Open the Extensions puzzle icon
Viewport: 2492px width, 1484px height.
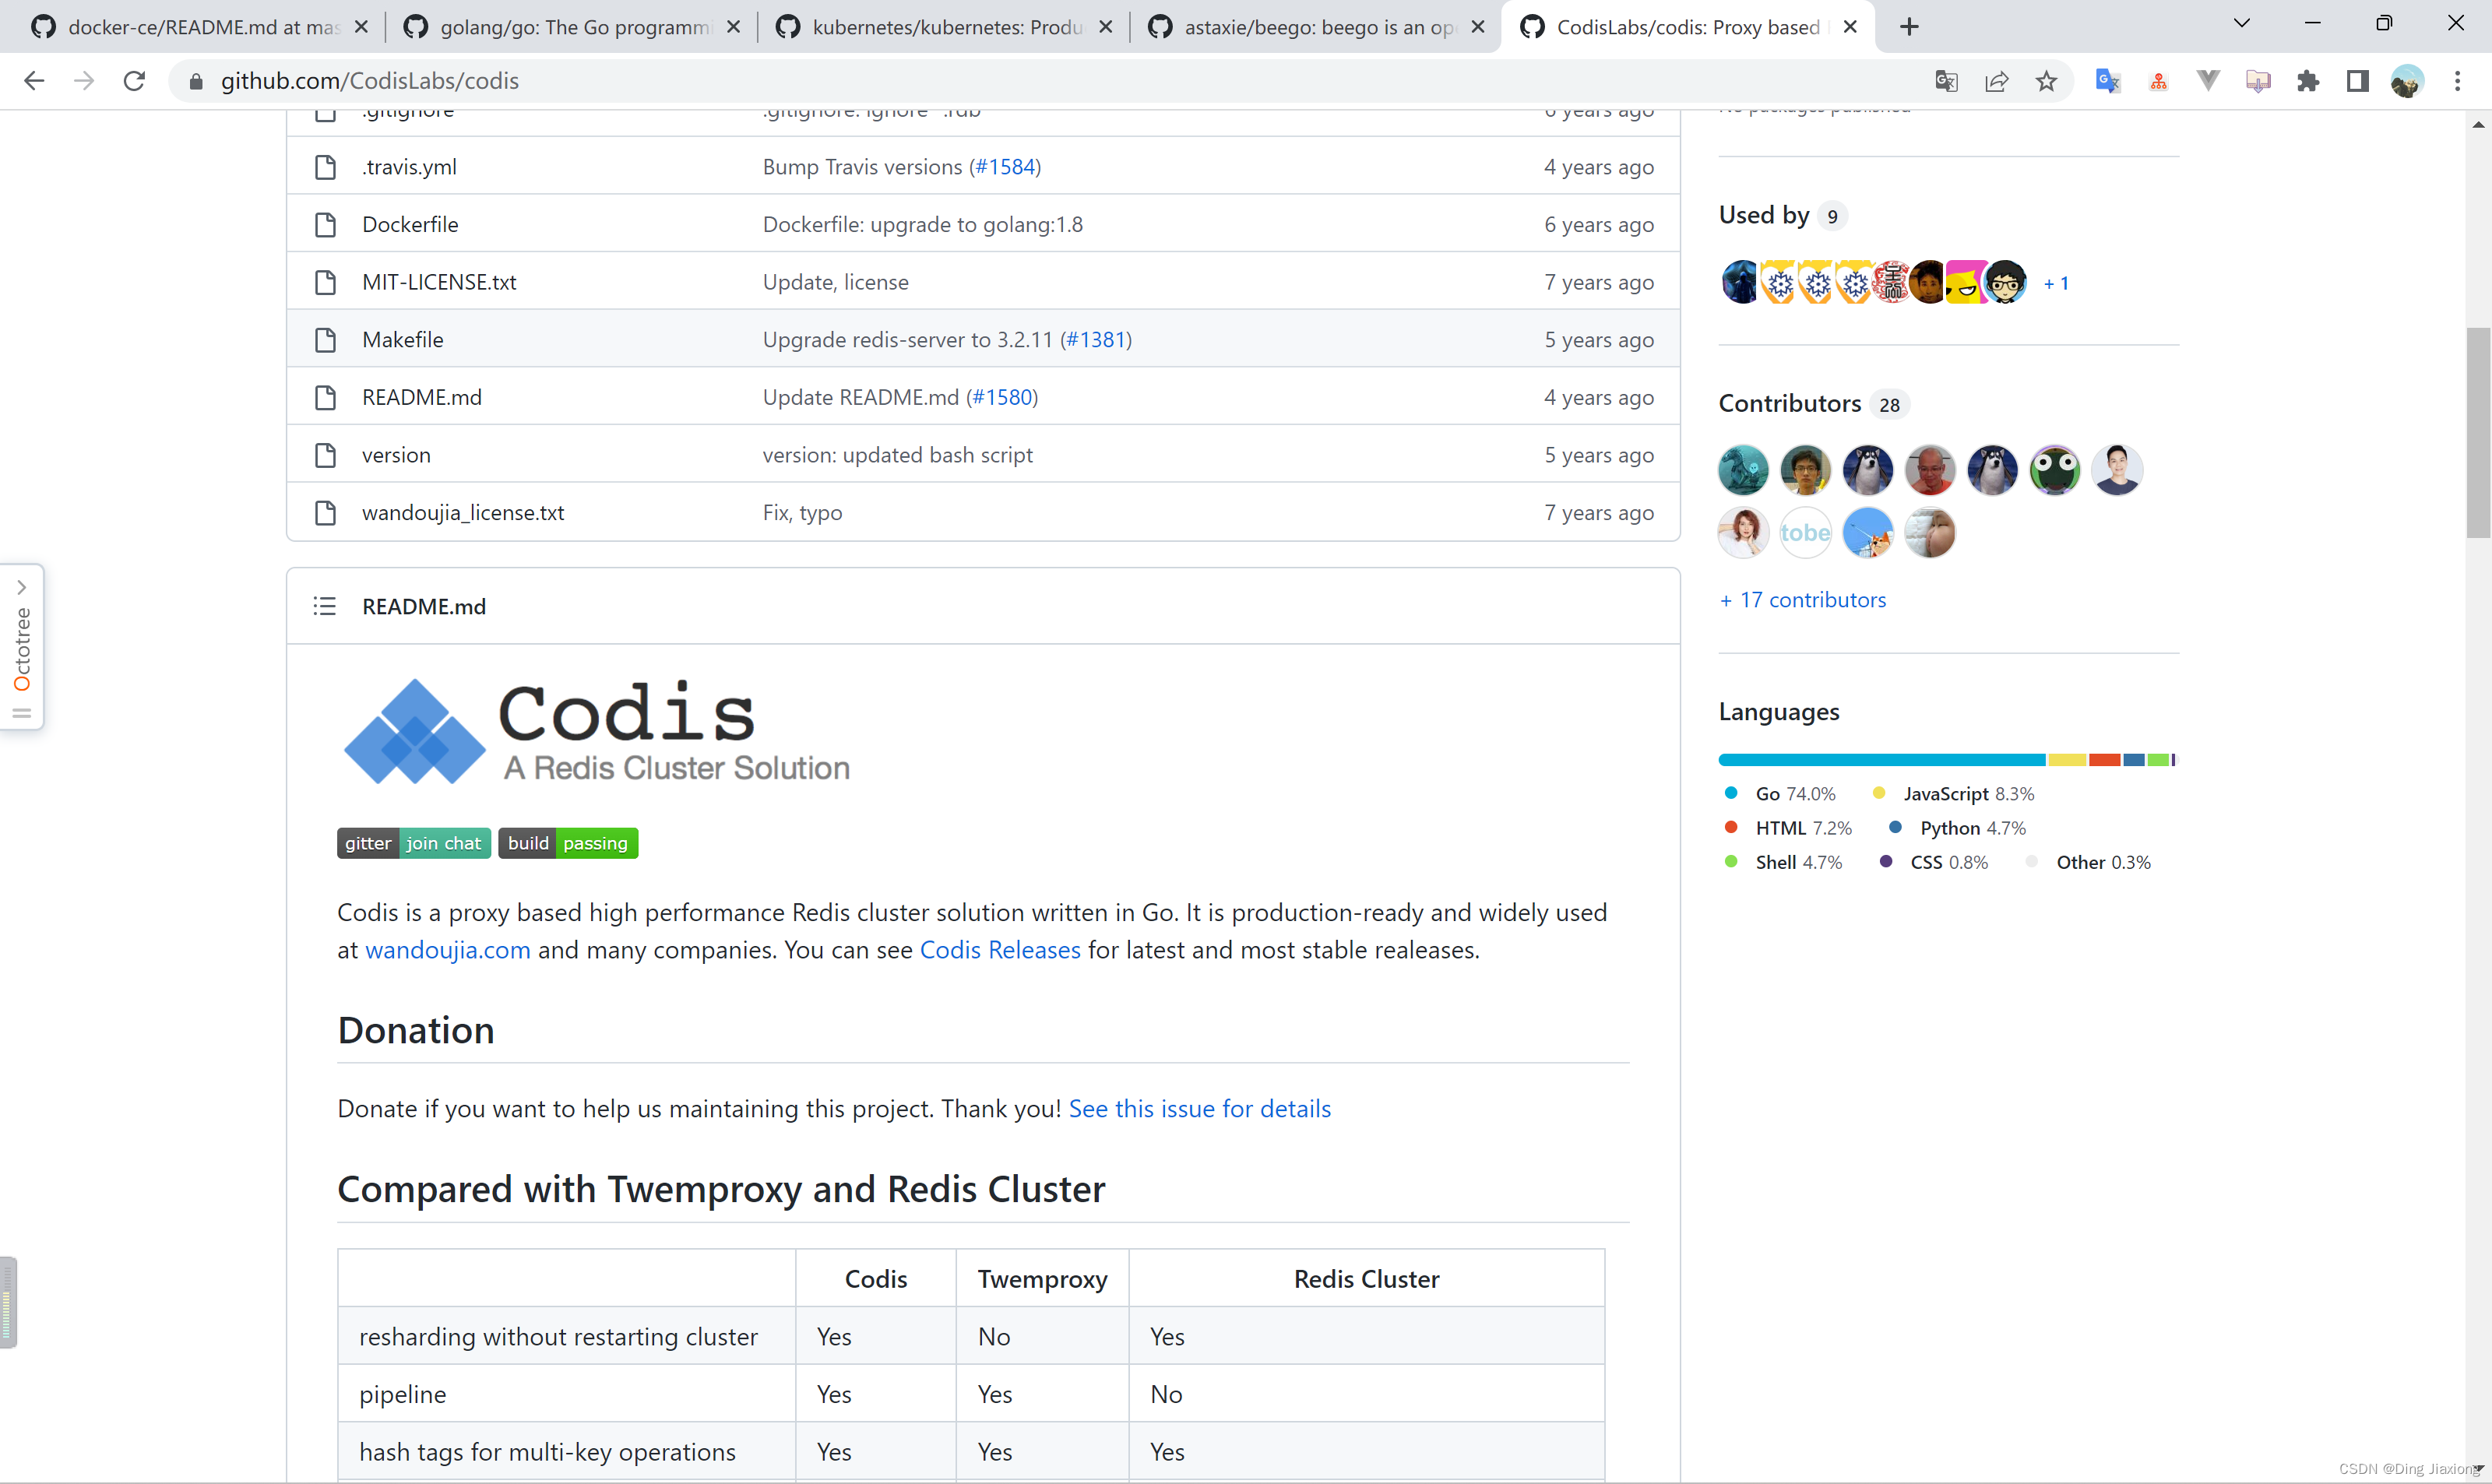(2308, 82)
